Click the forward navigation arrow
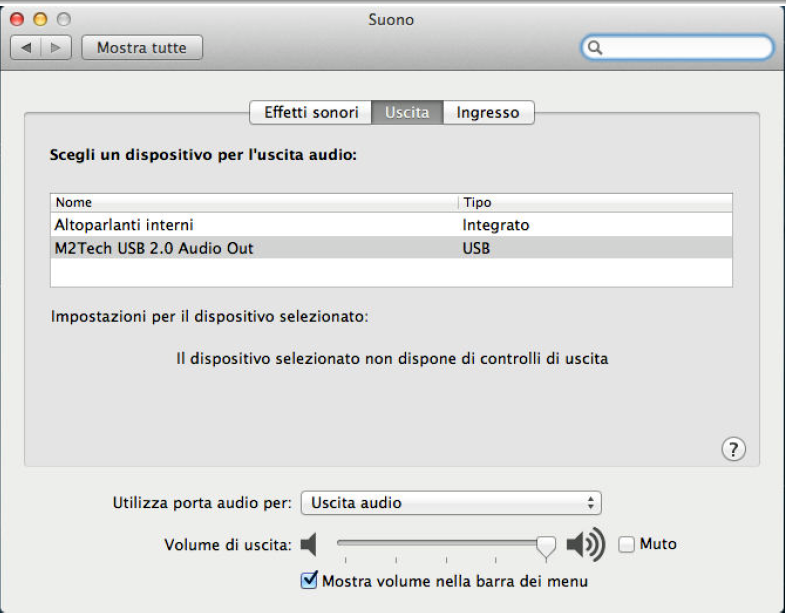 click(x=56, y=48)
